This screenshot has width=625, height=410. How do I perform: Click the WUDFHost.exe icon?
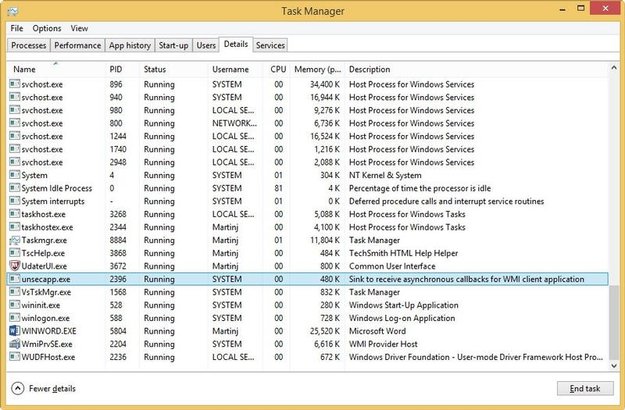[x=15, y=357]
